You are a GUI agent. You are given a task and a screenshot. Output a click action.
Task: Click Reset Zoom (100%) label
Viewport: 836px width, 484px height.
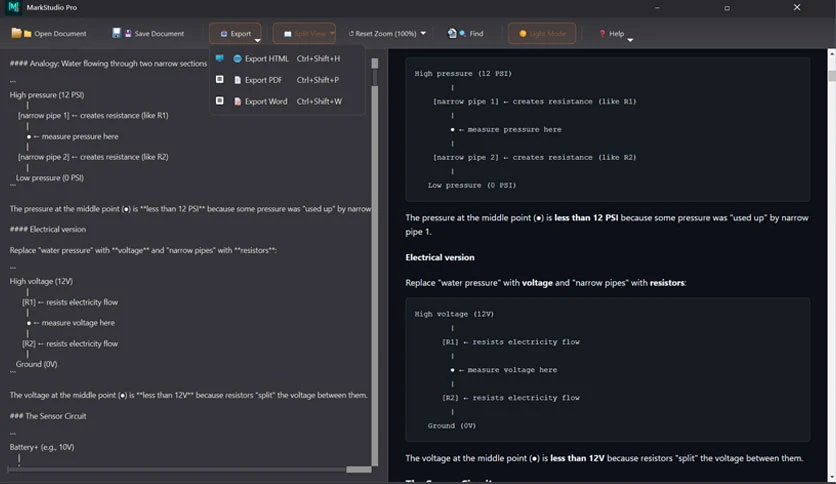(386, 34)
